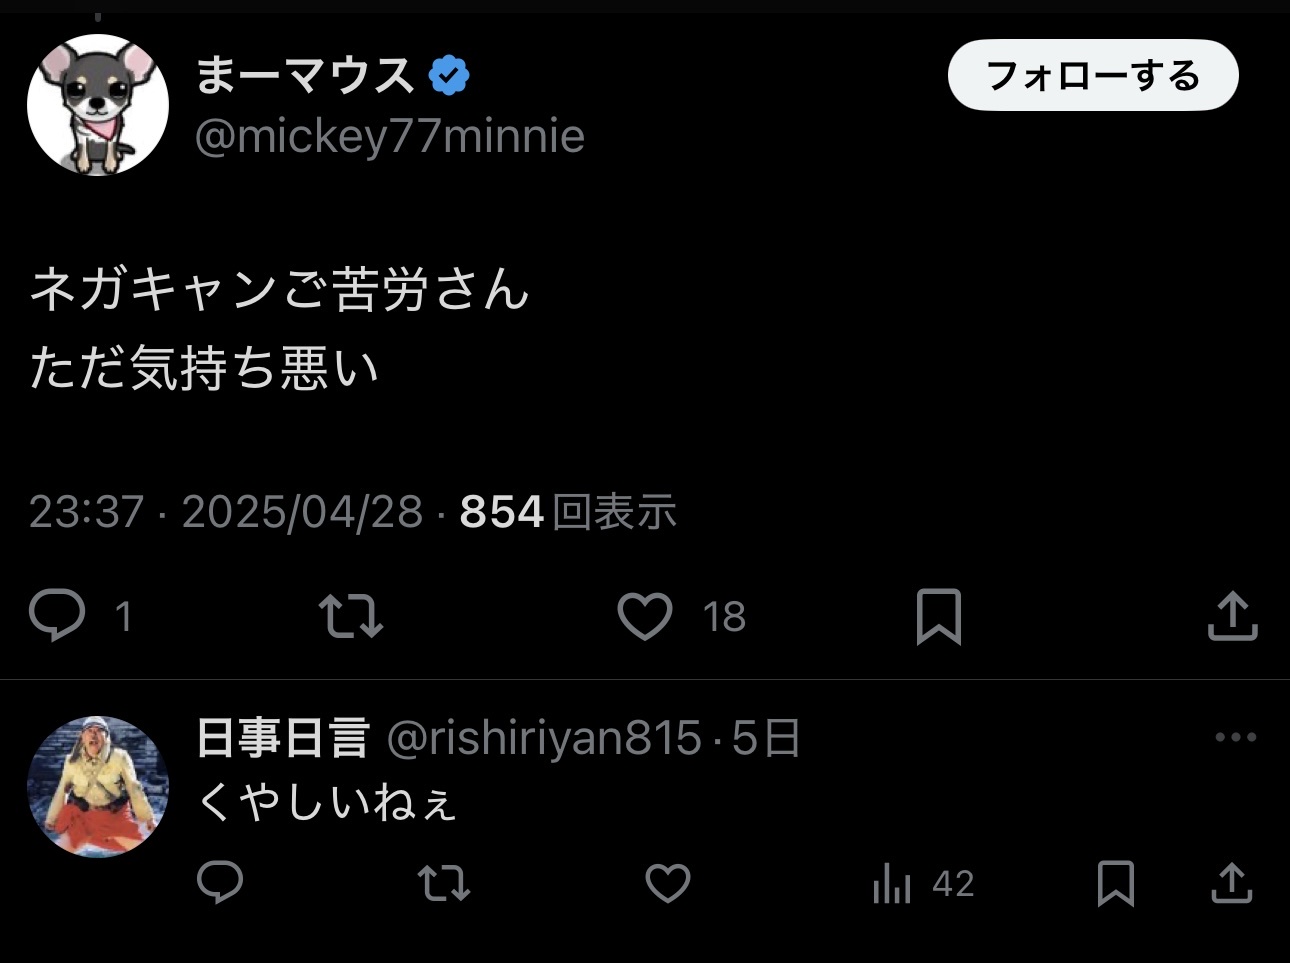Open more options on reply
Viewport: 1290px width, 963px height.
click(x=1235, y=738)
